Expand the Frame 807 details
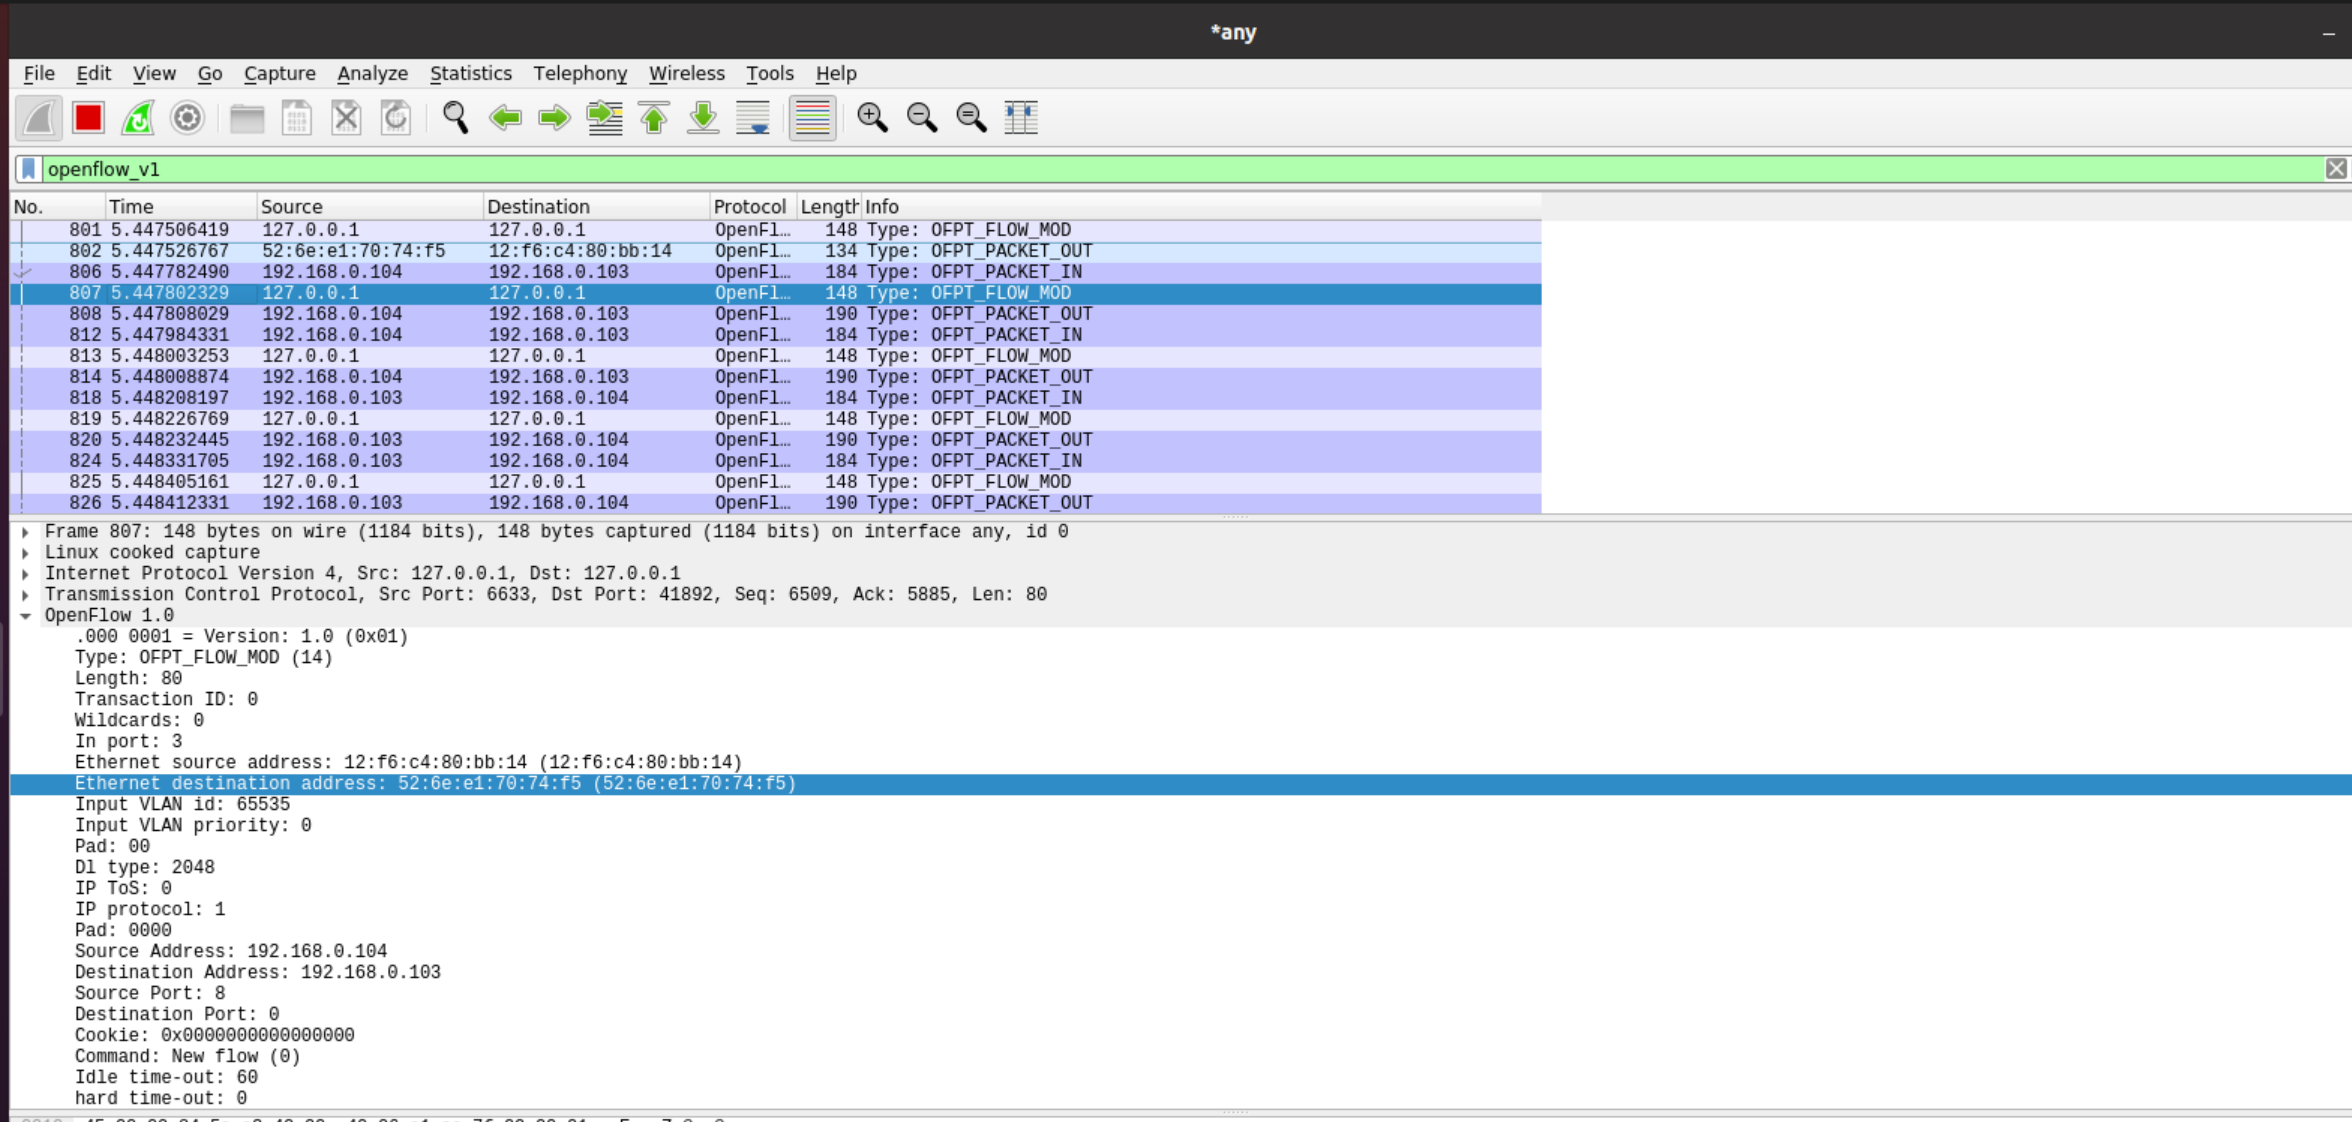Viewport: 2352px width, 1122px height. coord(25,532)
